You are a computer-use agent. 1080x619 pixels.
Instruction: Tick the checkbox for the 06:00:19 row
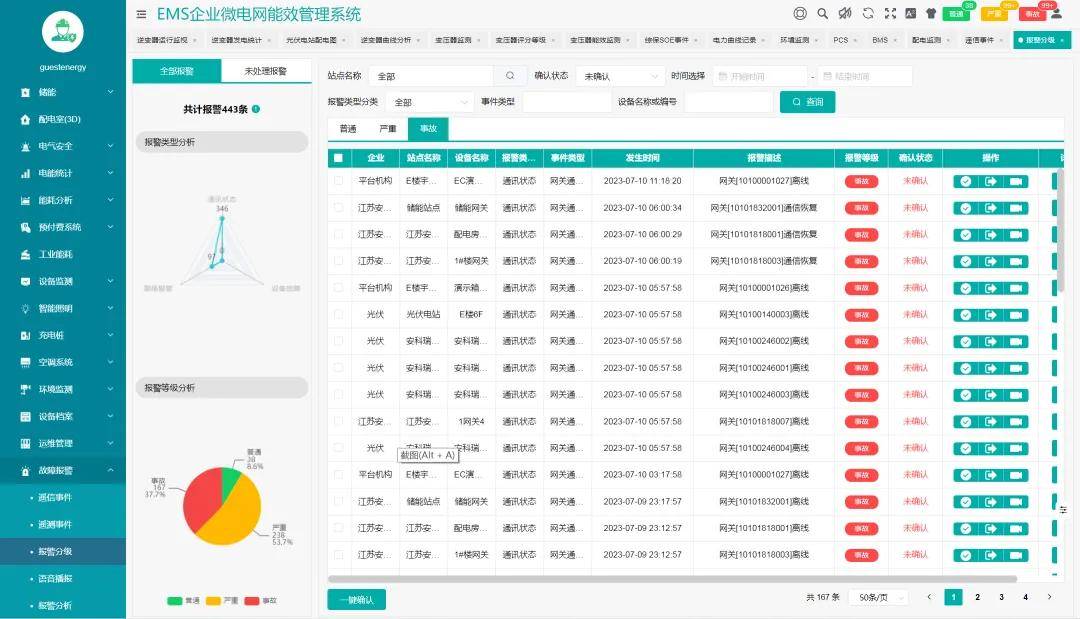(338, 261)
